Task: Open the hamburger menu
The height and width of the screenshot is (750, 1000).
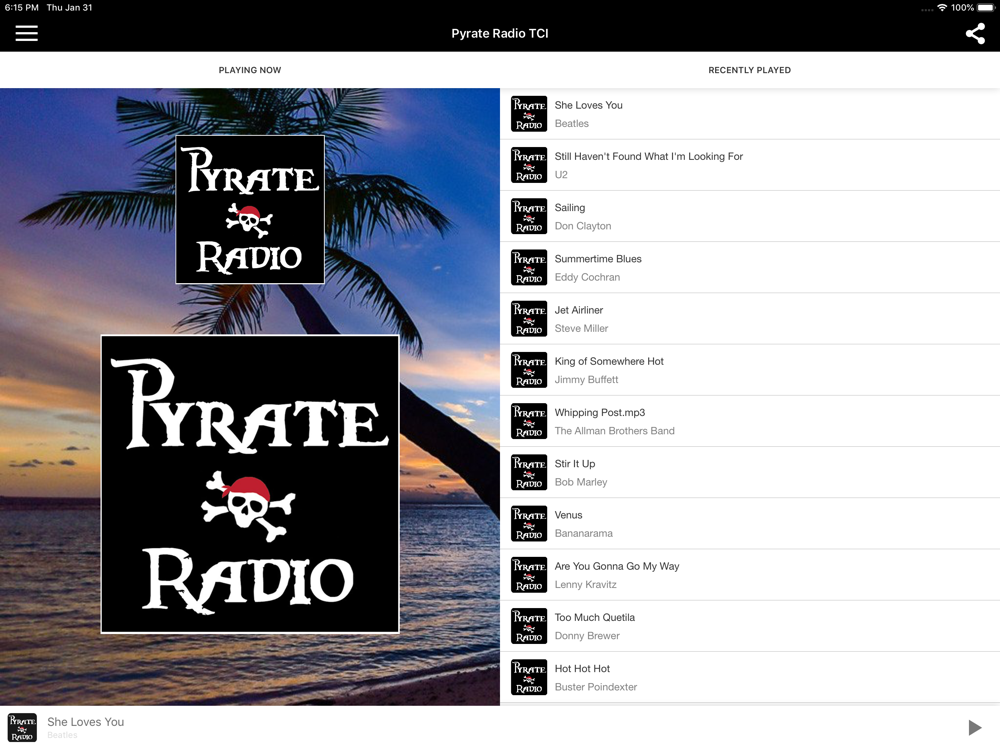Action: [x=26, y=33]
